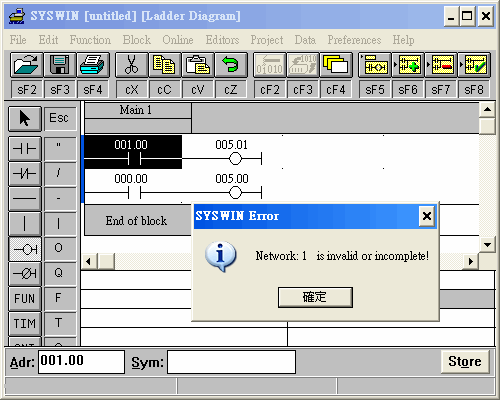
Task: Activate the arrow selection pointer tool
Action: [x=25, y=119]
